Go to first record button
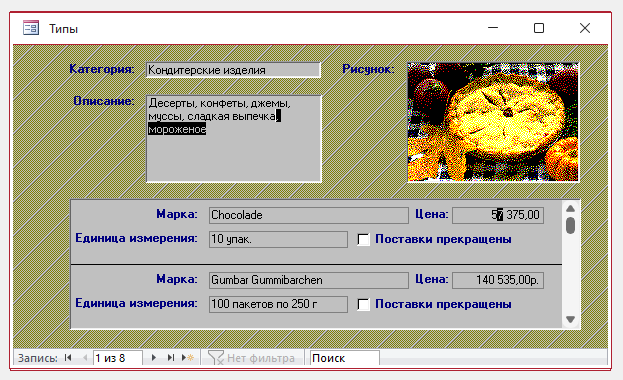Image resolution: width=623 pixels, height=380 pixels. [68, 358]
